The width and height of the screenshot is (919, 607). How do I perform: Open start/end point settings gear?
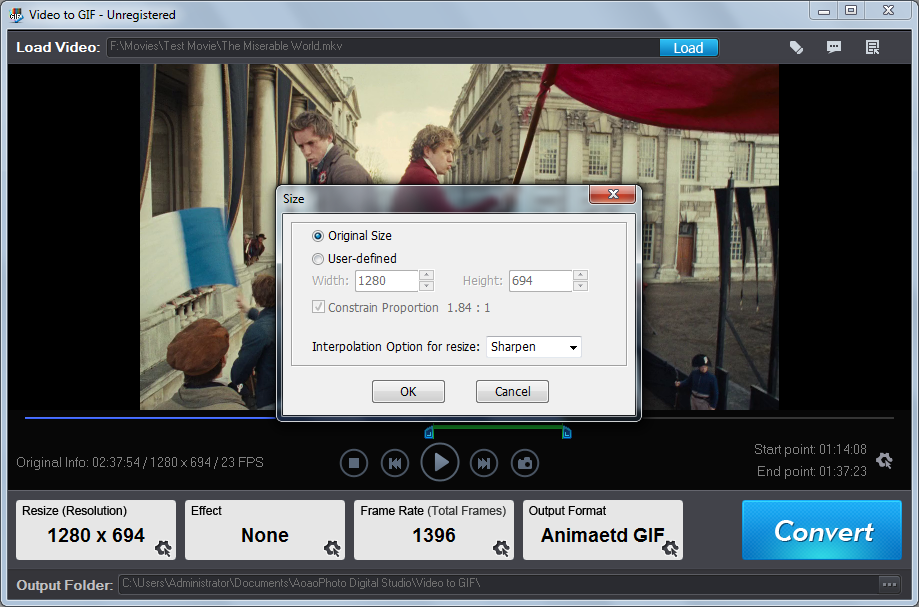pyautogui.click(x=884, y=461)
